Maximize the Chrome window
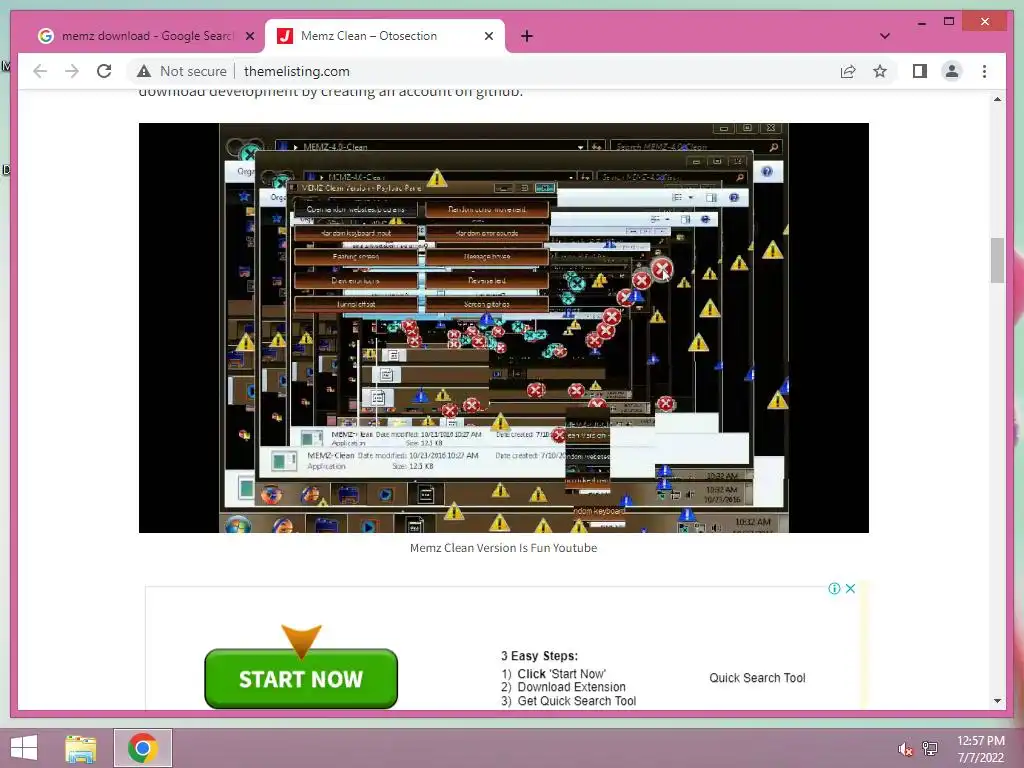This screenshot has height=768, width=1024. (x=949, y=22)
